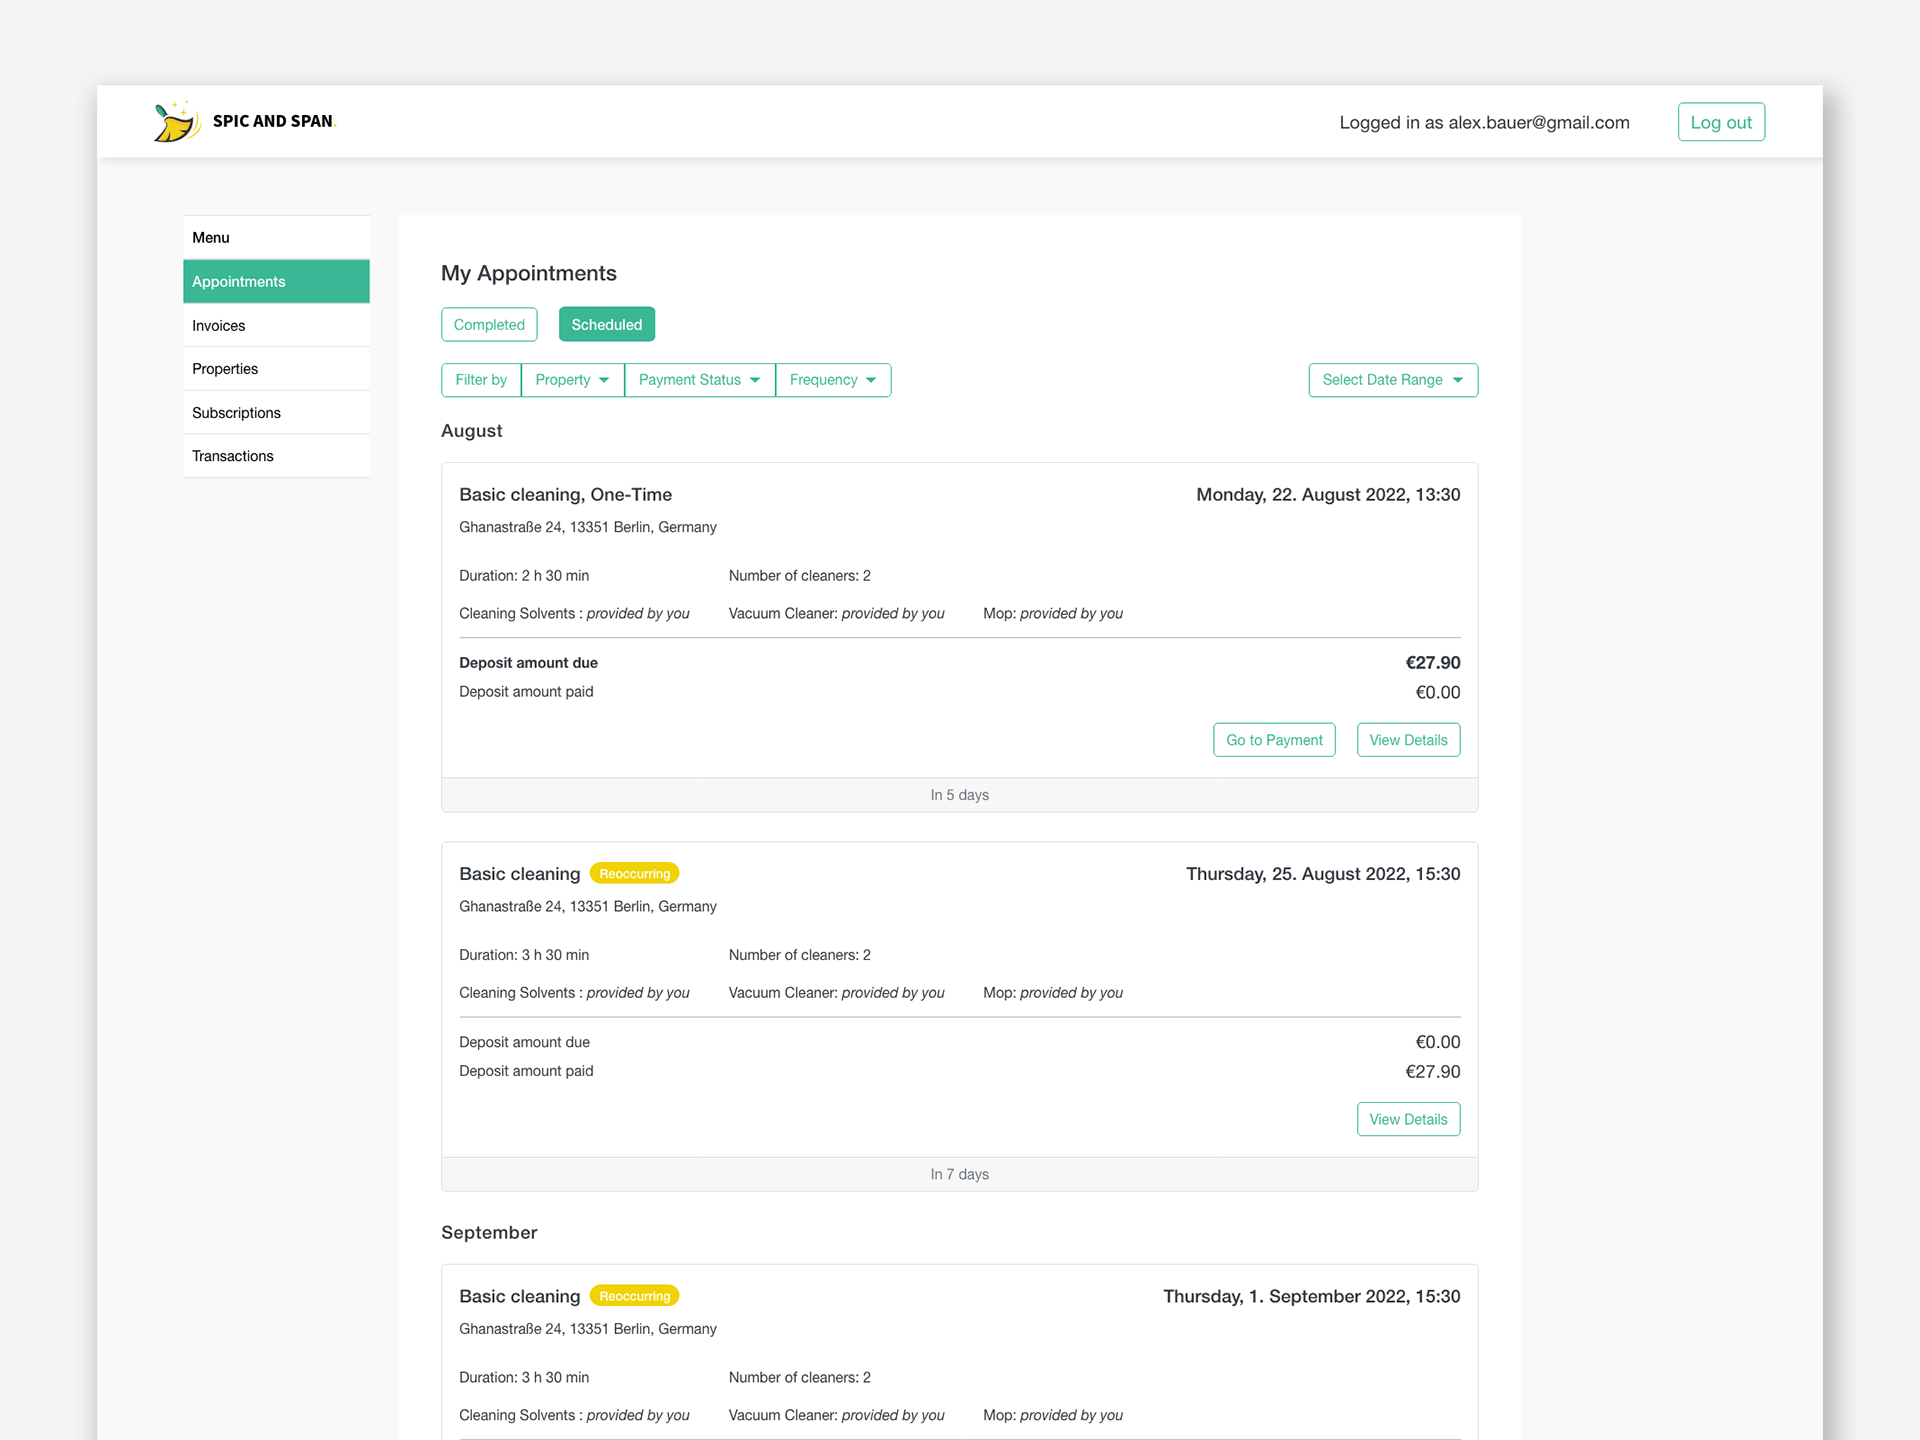Open the Invoices menu item
This screenshot has height=1440, width=1920.
click(219, 326)
